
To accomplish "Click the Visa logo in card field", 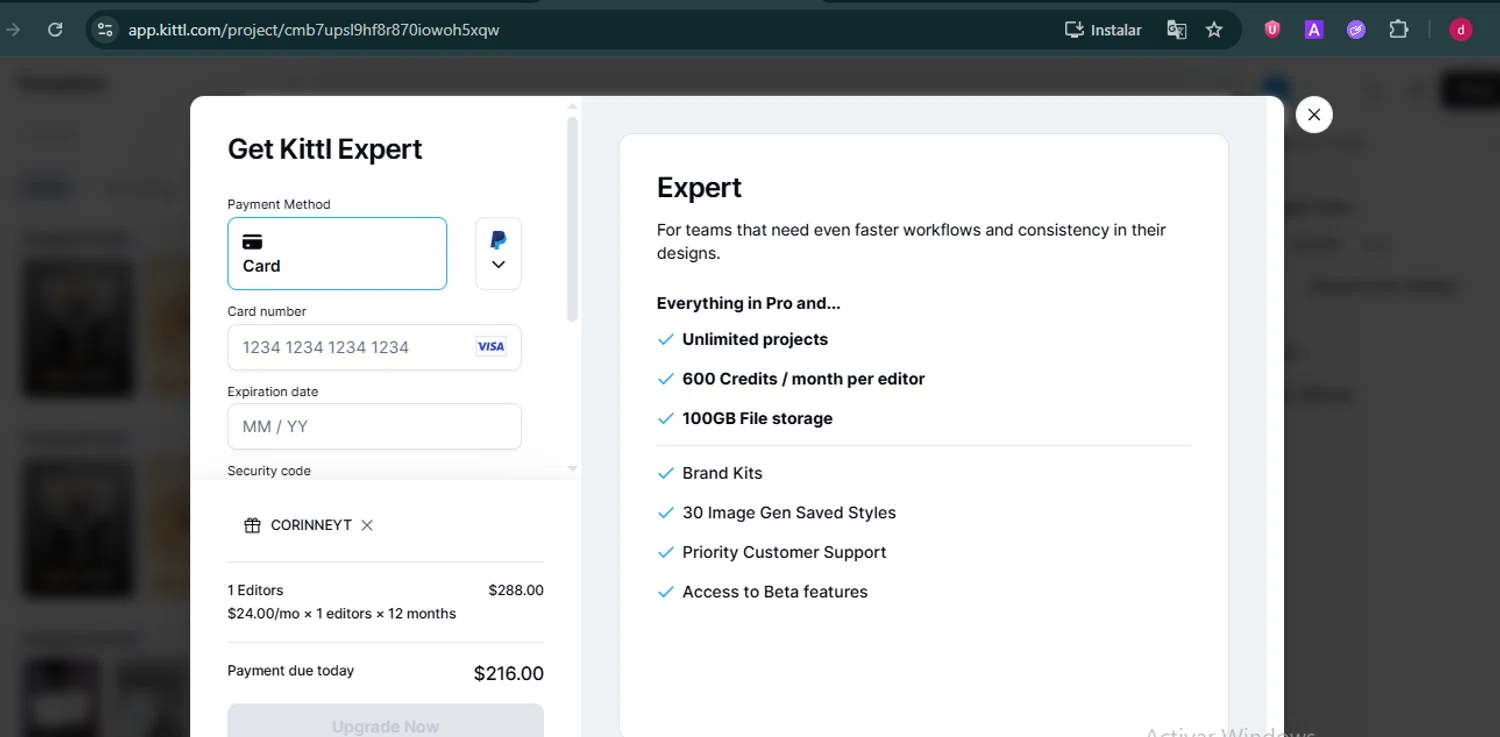I will coord(491,347).
